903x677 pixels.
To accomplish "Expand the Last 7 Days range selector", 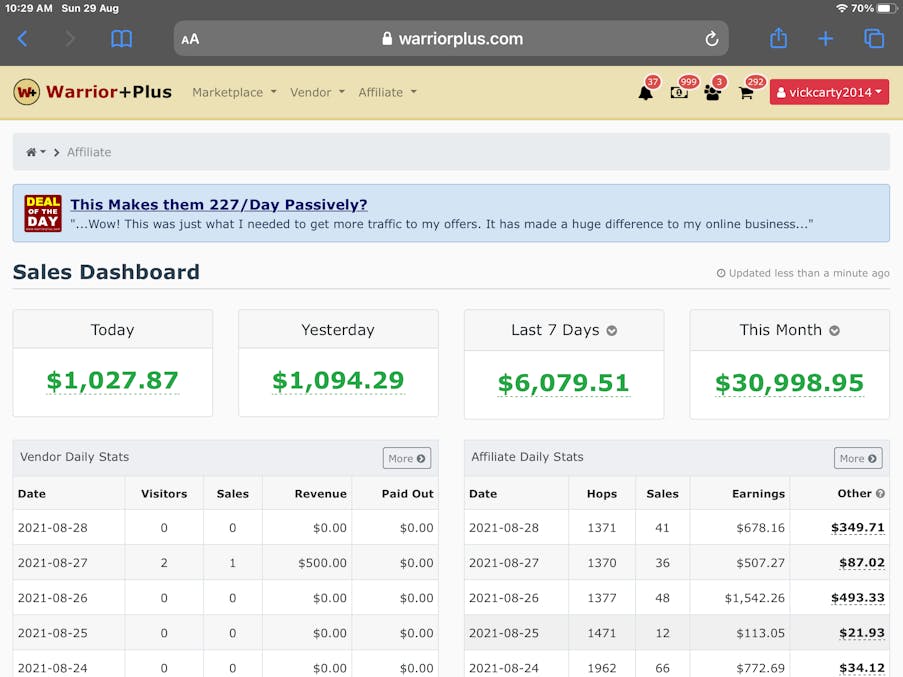I will (612, 330).
